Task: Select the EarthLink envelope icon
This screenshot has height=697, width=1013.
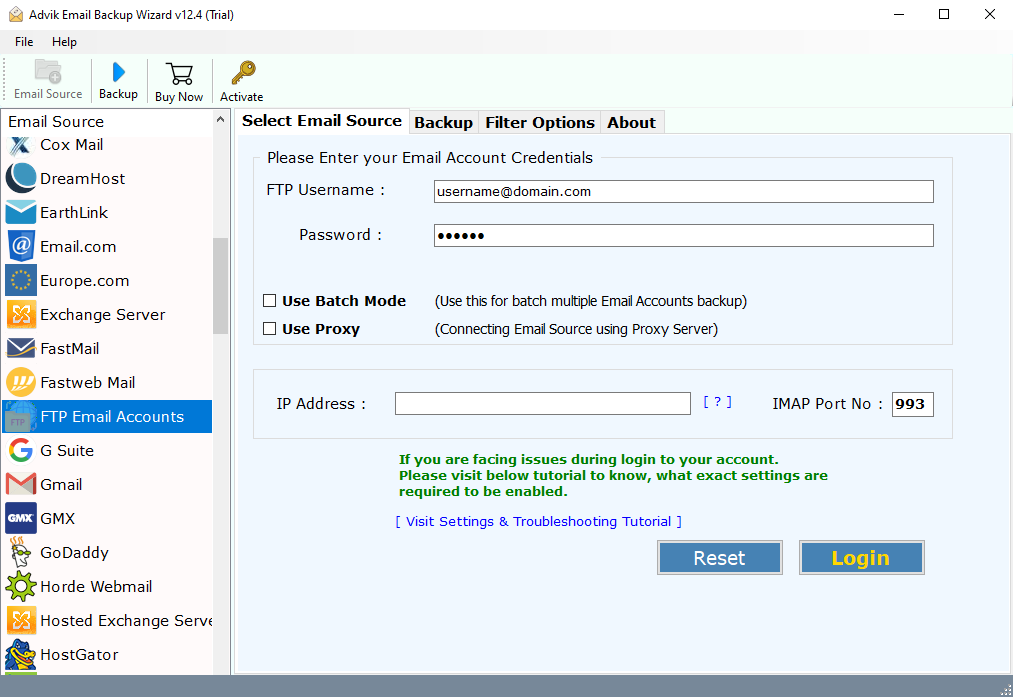Action: point(21,213)
